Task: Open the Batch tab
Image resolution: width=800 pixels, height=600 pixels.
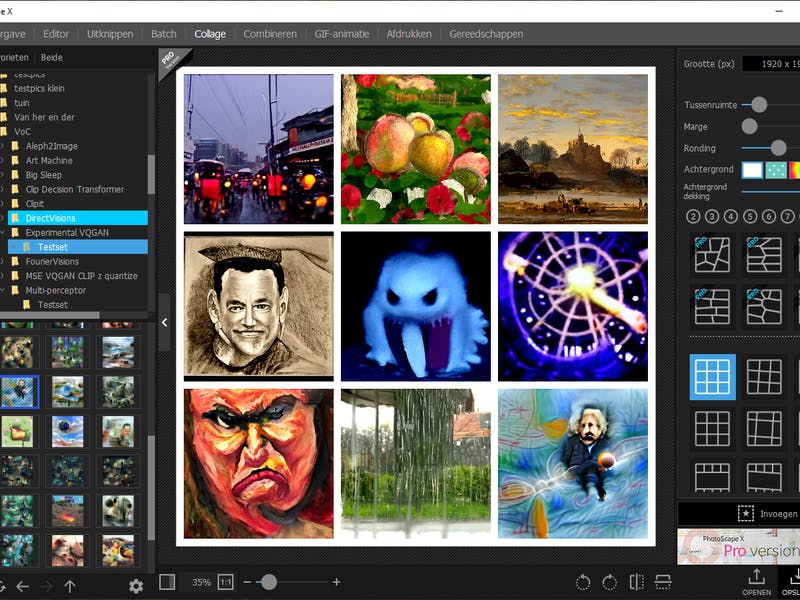Action: [164, 34]
